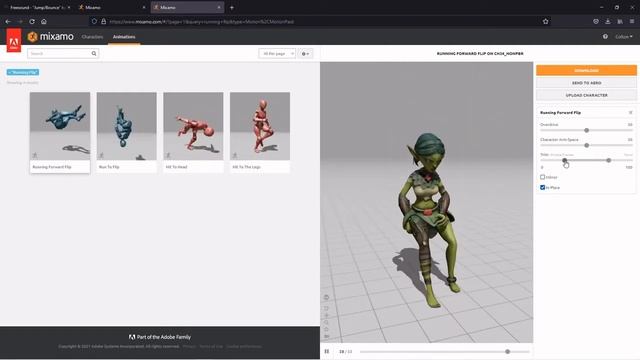Open the gear settings dropdown
Image resolution: width=640 pixels, height=360 pixels.
coord(305,53)
